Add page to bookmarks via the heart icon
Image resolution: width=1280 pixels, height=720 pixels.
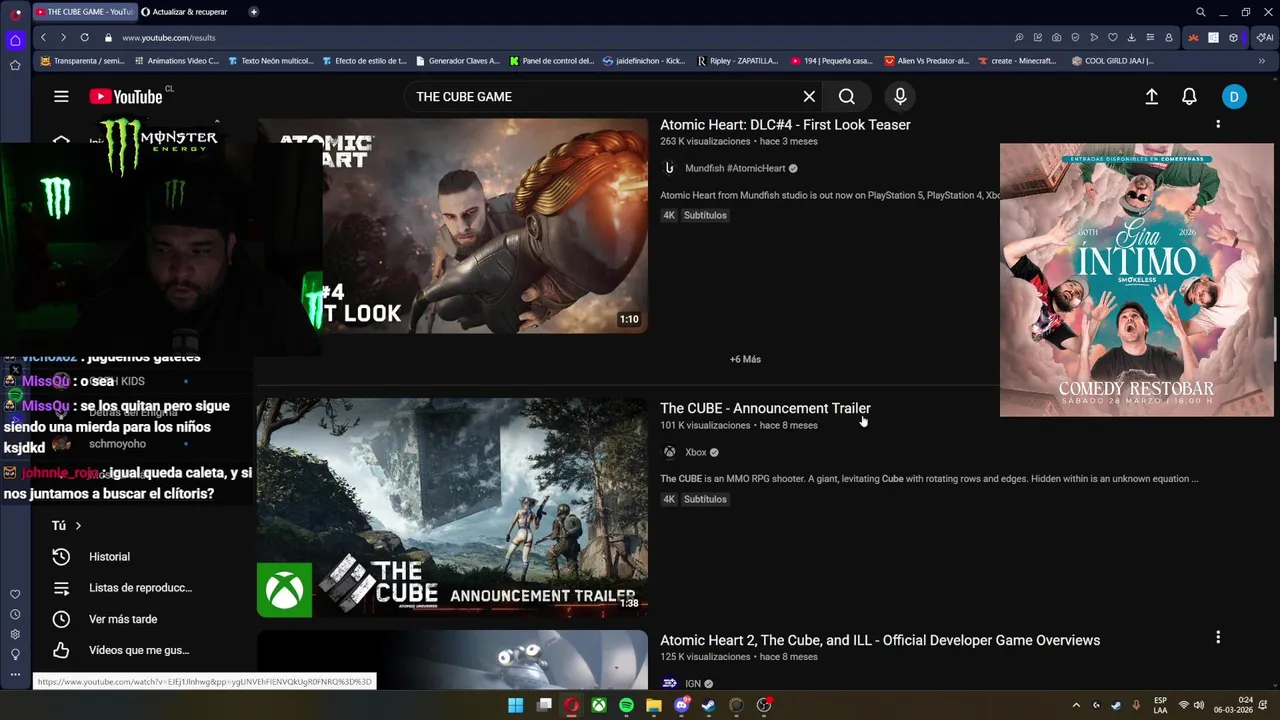click(1113, 38)
